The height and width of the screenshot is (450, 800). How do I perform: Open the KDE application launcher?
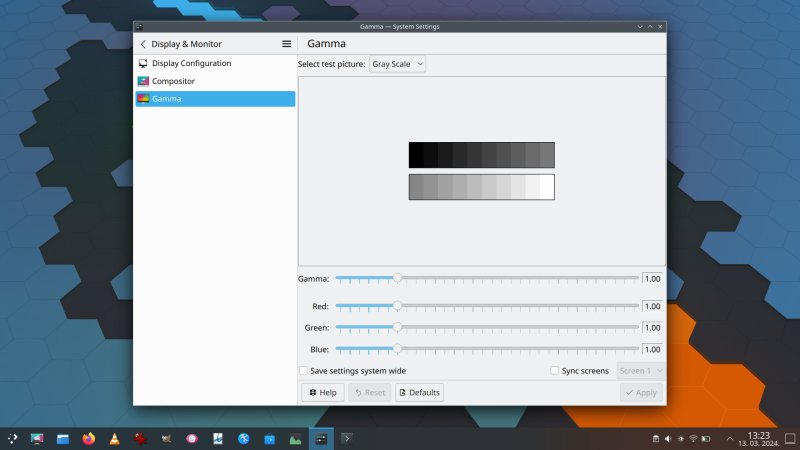pyautogui.click(x=12, y=438)
